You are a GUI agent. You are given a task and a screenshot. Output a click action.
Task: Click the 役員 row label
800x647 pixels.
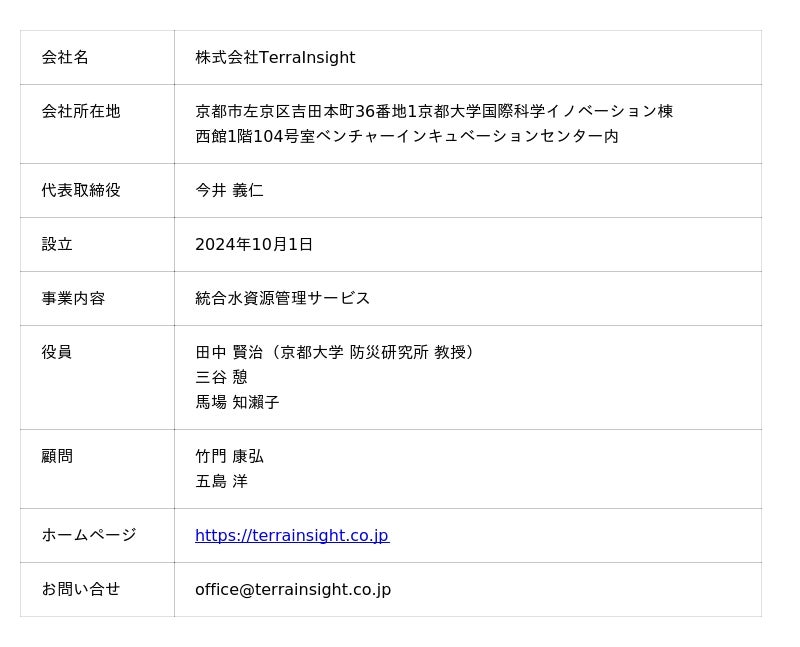click(x=57, y=352)
